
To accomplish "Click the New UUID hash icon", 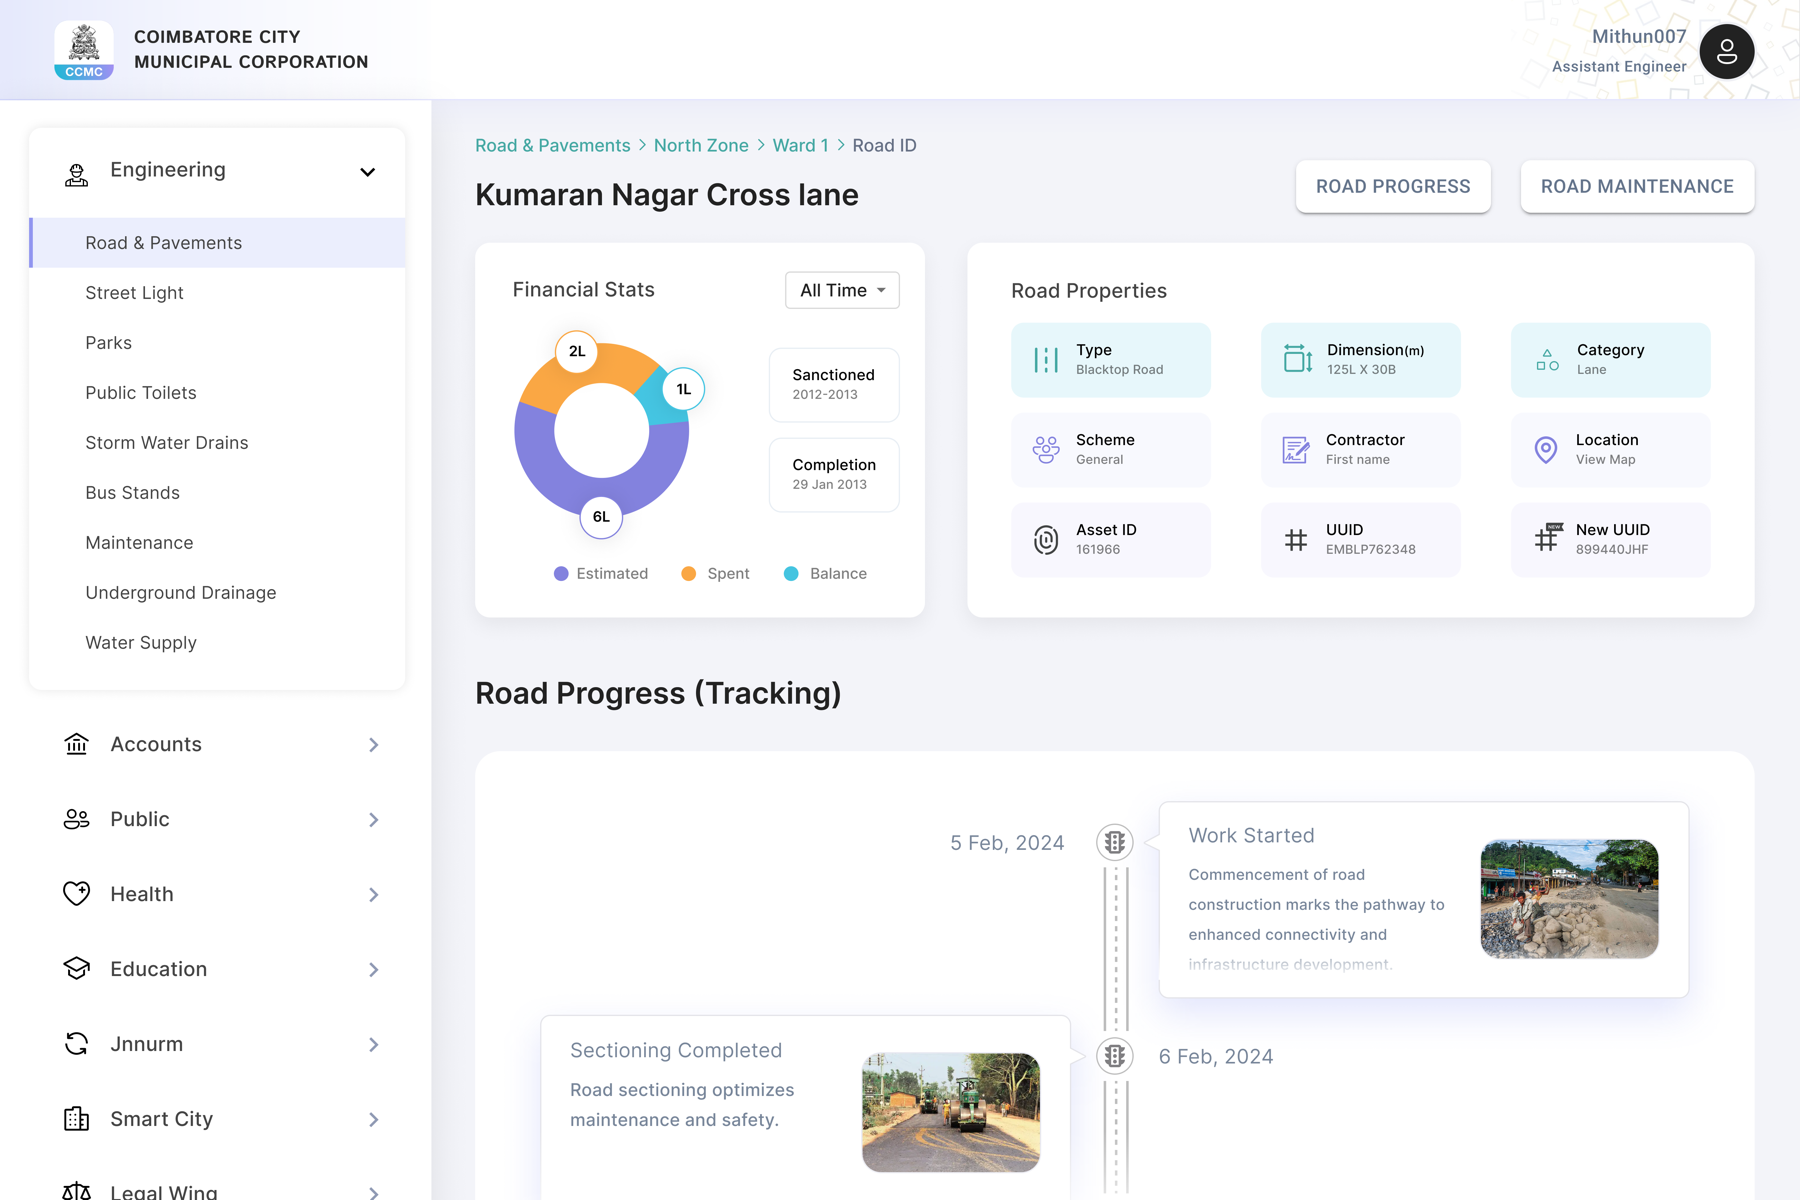I will (1548, 537).
